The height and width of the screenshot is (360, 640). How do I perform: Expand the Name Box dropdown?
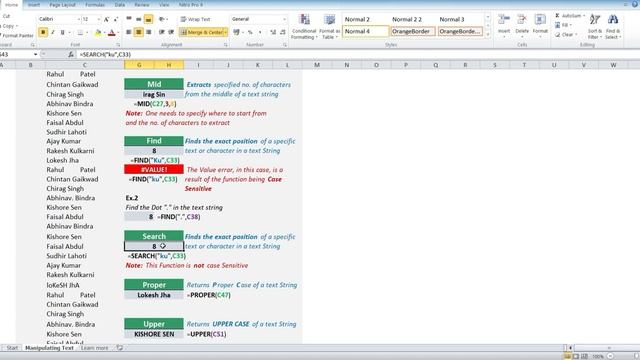tap(36, 54)
